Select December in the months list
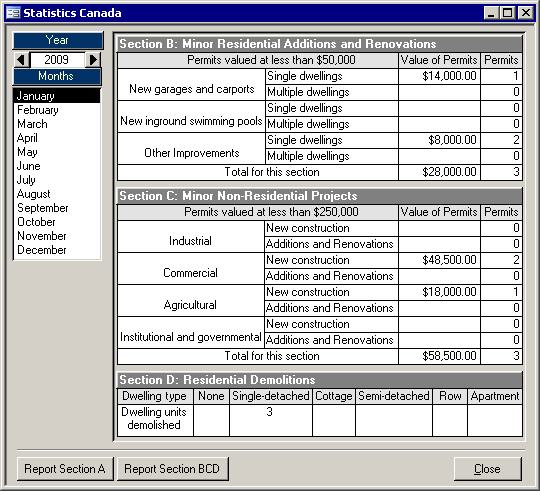540x491 pixels. tap(57, 250)
